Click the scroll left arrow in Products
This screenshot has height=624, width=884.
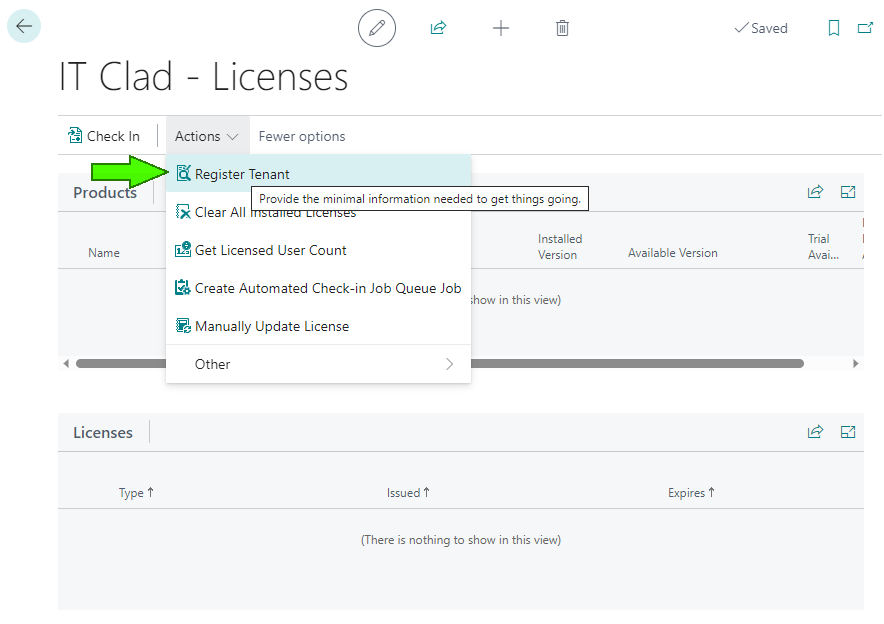(x=66, y=364)
